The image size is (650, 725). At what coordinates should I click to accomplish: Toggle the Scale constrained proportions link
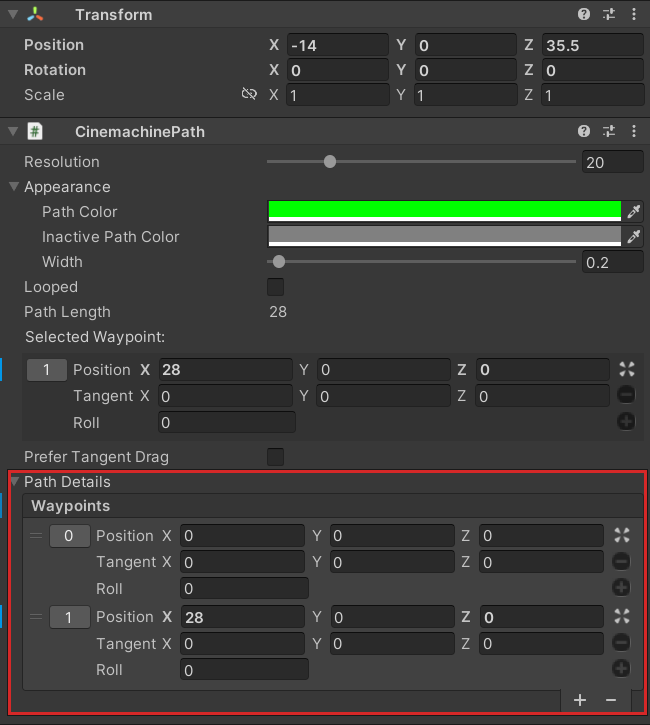[x=249, y=94]
